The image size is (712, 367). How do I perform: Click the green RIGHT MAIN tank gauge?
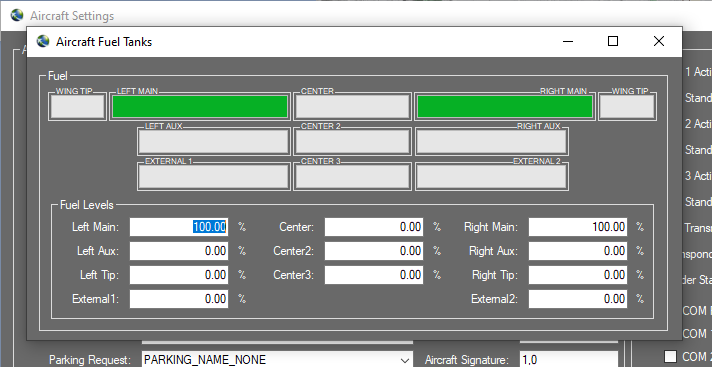(x=505, y=107)
